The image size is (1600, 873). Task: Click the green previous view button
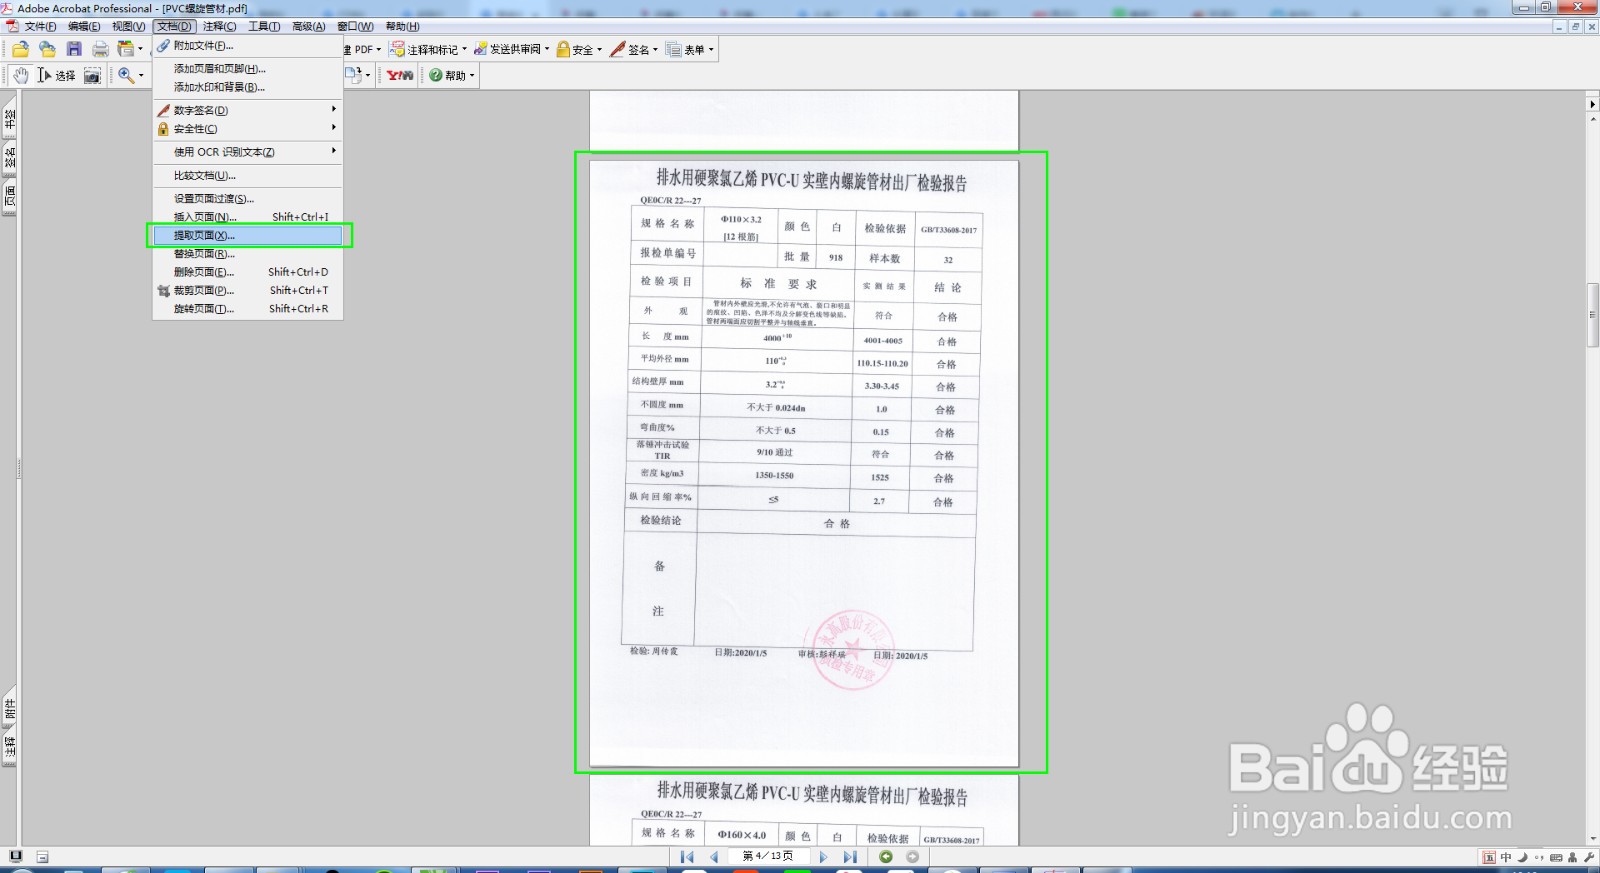coord(886,857)
